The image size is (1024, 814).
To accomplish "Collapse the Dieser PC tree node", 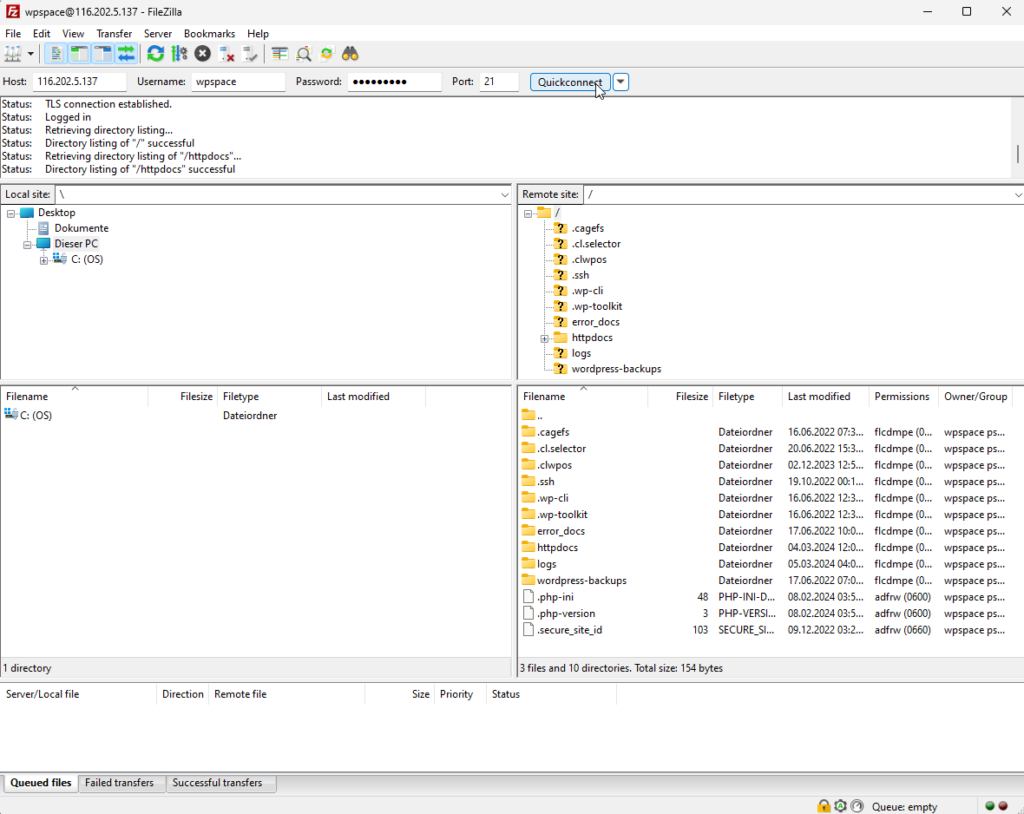I will click(x=27, y=245).
